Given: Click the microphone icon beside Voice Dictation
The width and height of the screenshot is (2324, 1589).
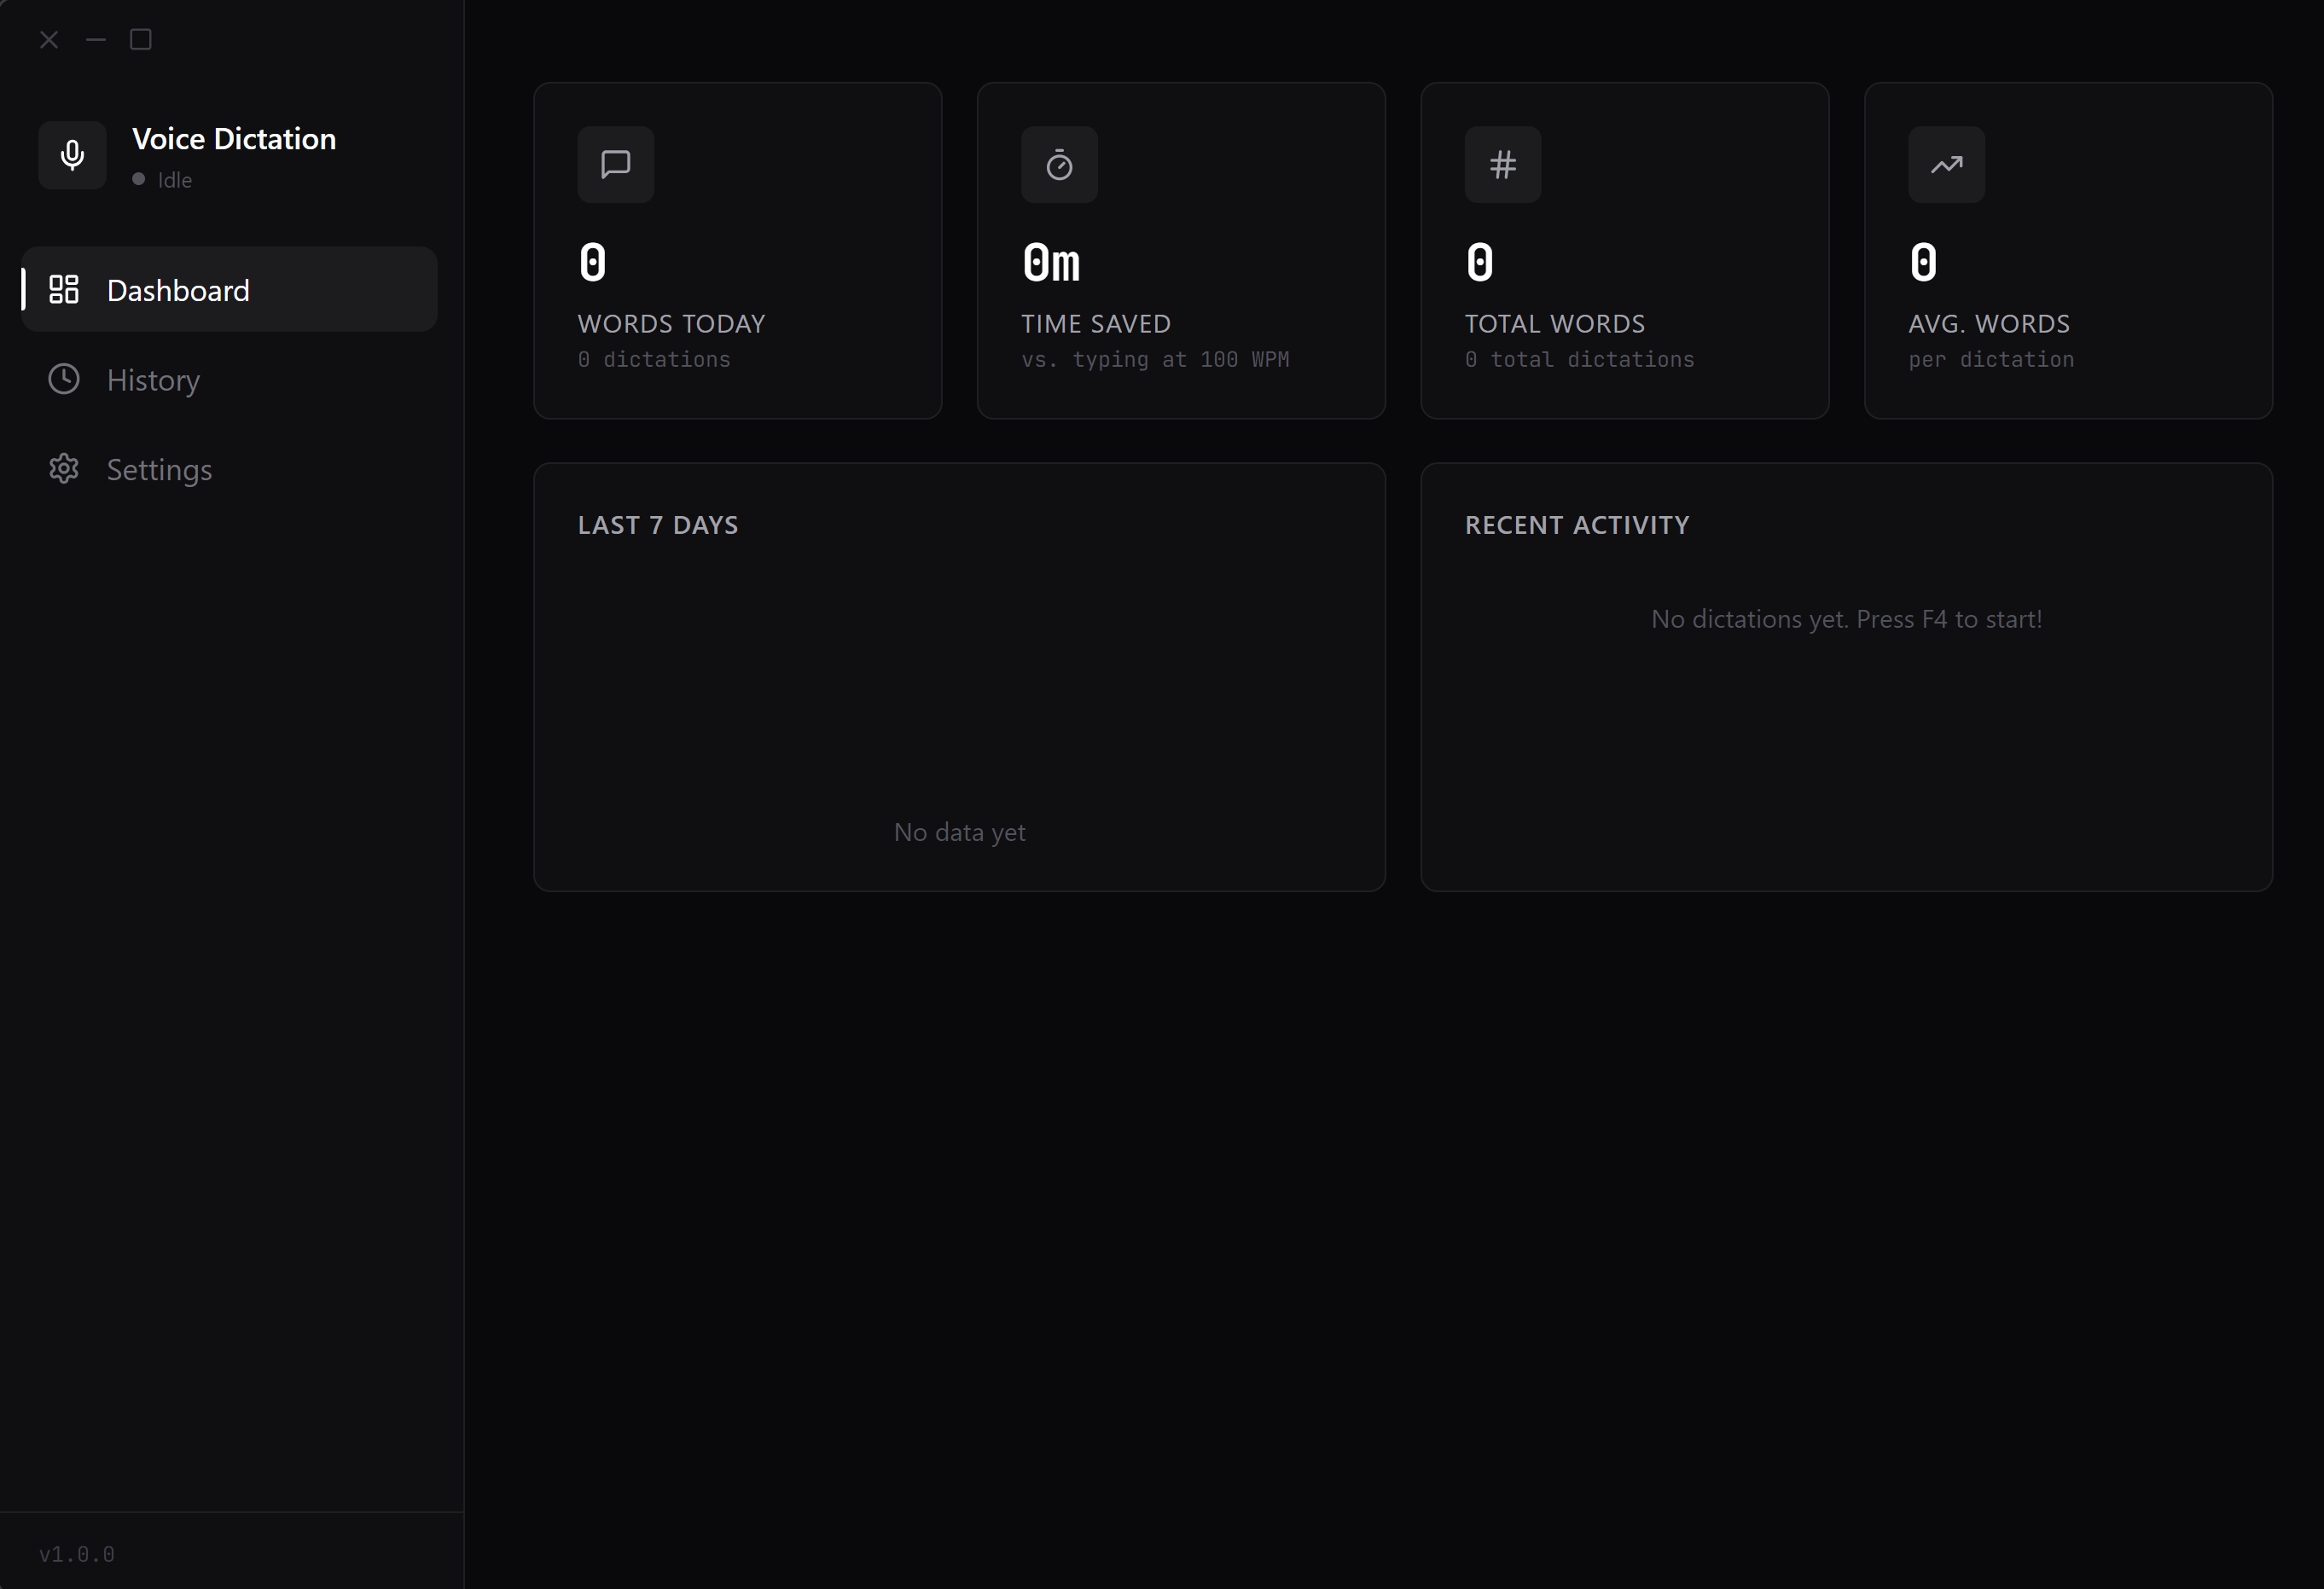Looking at the screenshot, I should (72, 155).
